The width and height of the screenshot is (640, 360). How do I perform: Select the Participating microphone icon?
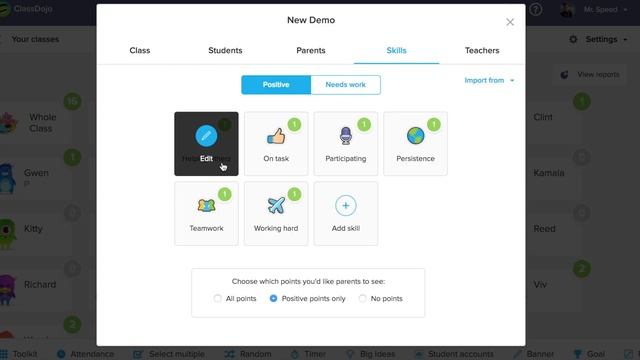point(346,136)
